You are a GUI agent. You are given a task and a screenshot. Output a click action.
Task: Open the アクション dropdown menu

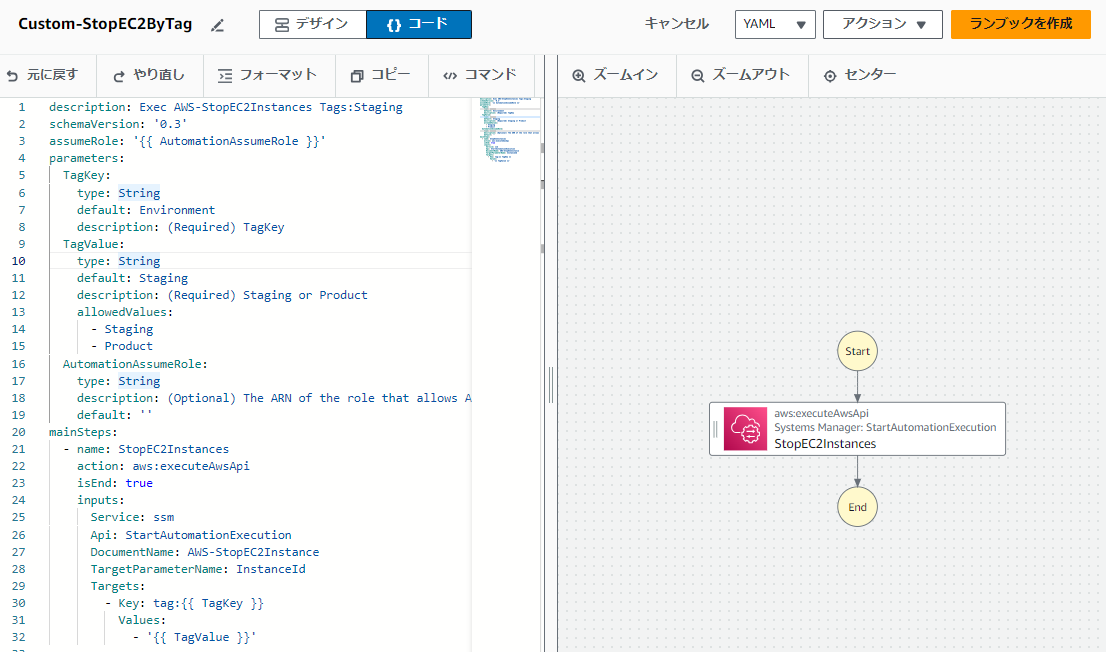coord(881,23)
